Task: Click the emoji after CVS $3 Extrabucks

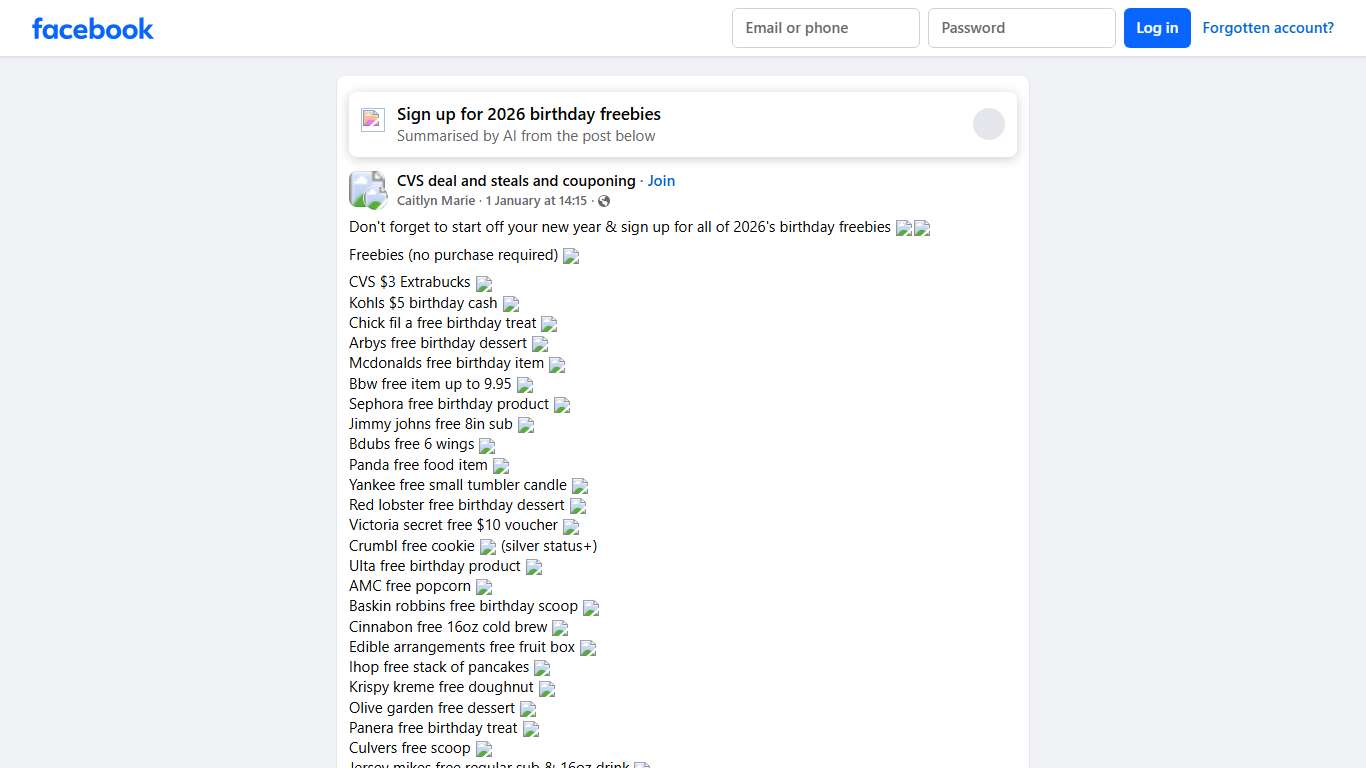Action: 484,283
